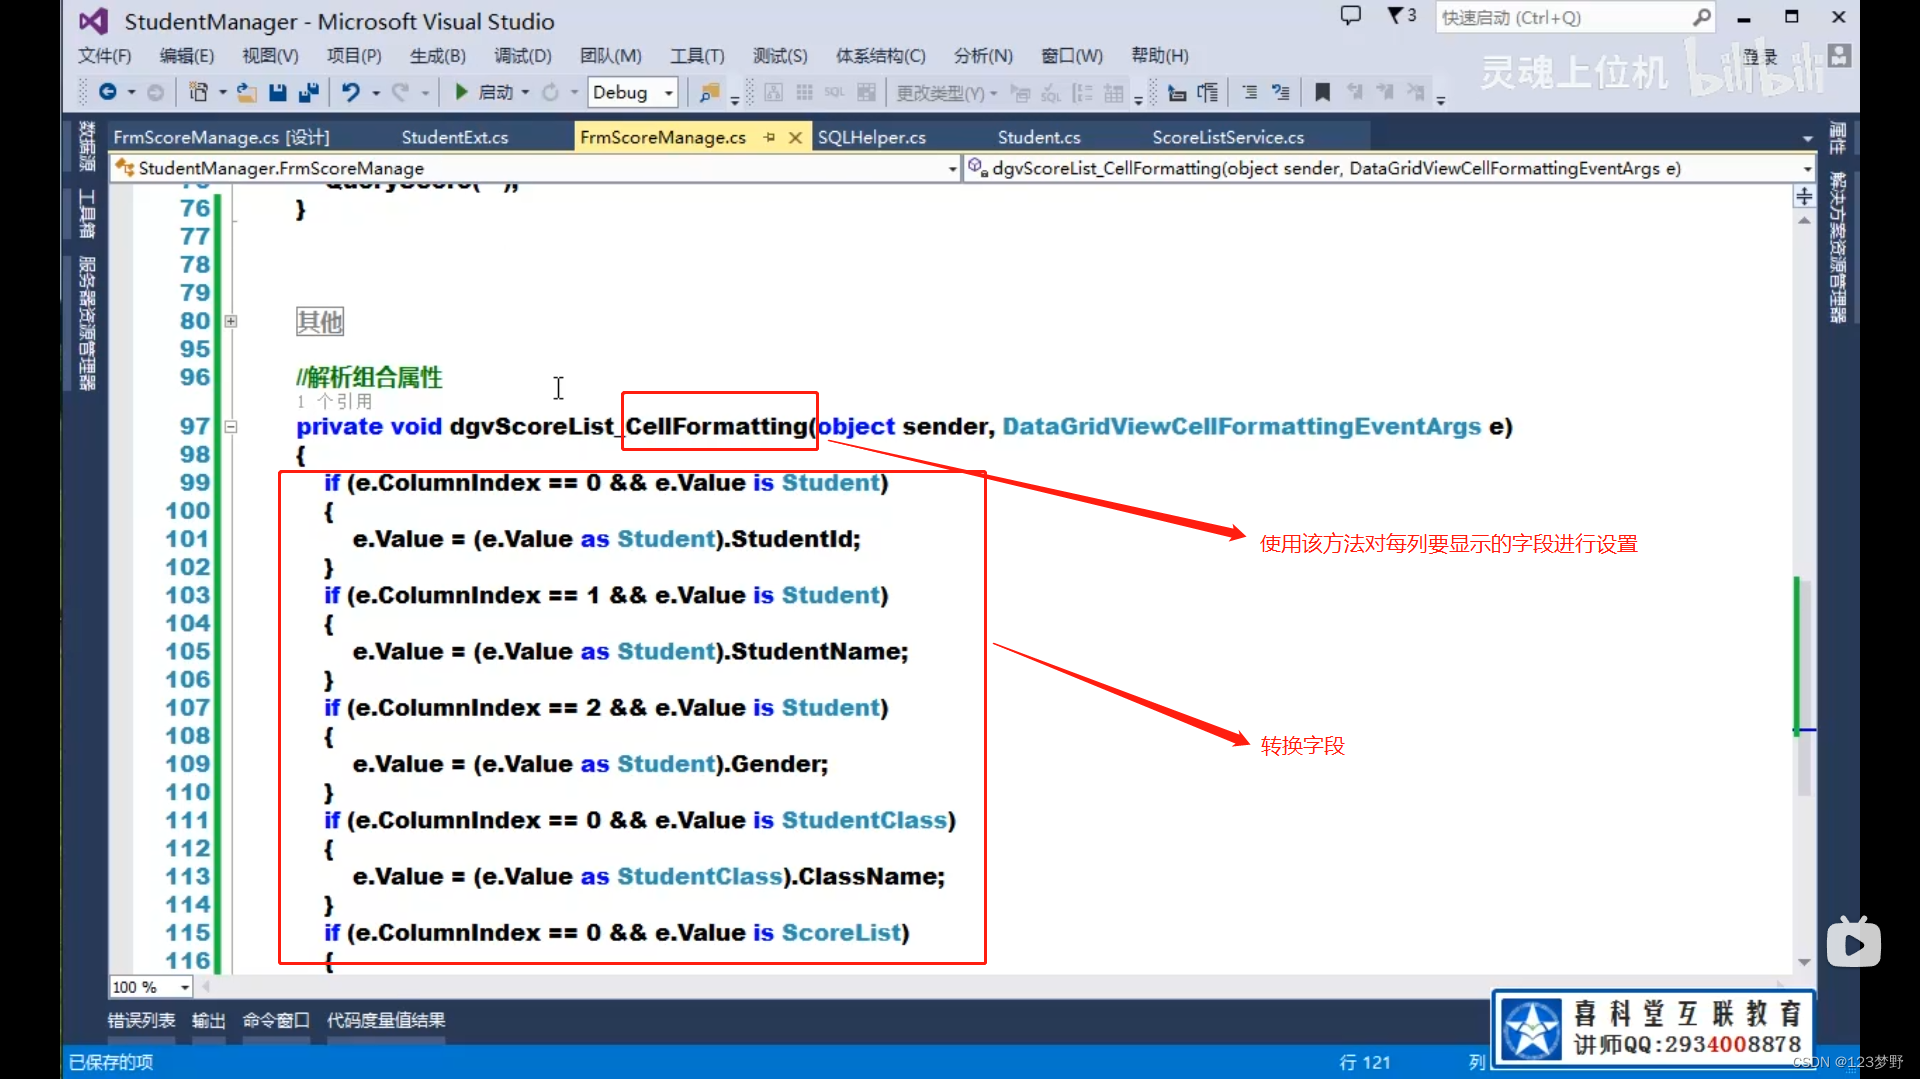Open the 体系结构(C) menu
The height and width of the screenshot is (1079, 1920).
[881, 56]
